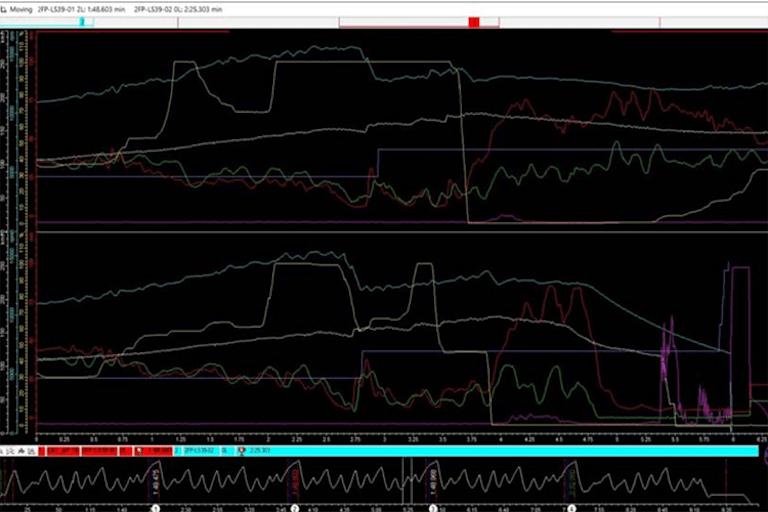Click the time axis ruler below the lower graph
768x512 pixels.
[x=400, y=438]
